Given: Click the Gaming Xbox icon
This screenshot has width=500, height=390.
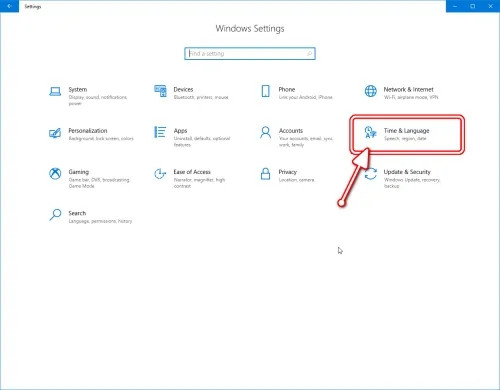Looking at the screenshot, I should tap(55, 173).
